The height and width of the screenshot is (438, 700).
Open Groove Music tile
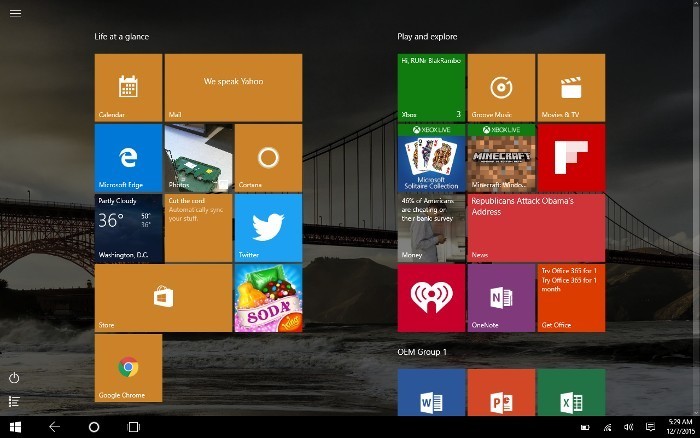click(501, 88)
